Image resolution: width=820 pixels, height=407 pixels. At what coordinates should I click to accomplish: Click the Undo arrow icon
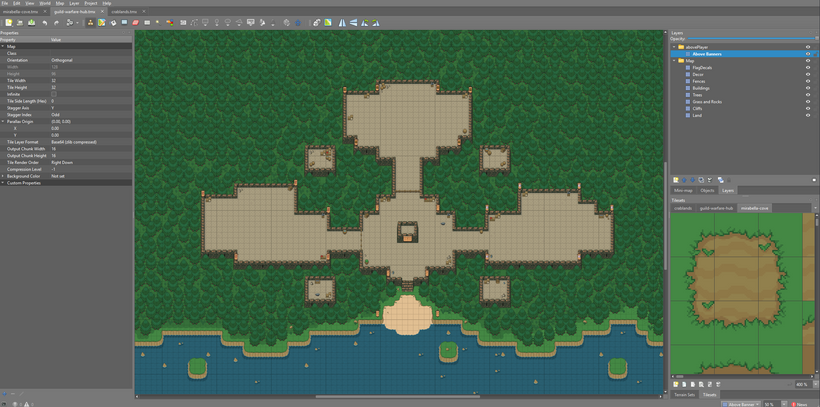pos(45,22)
